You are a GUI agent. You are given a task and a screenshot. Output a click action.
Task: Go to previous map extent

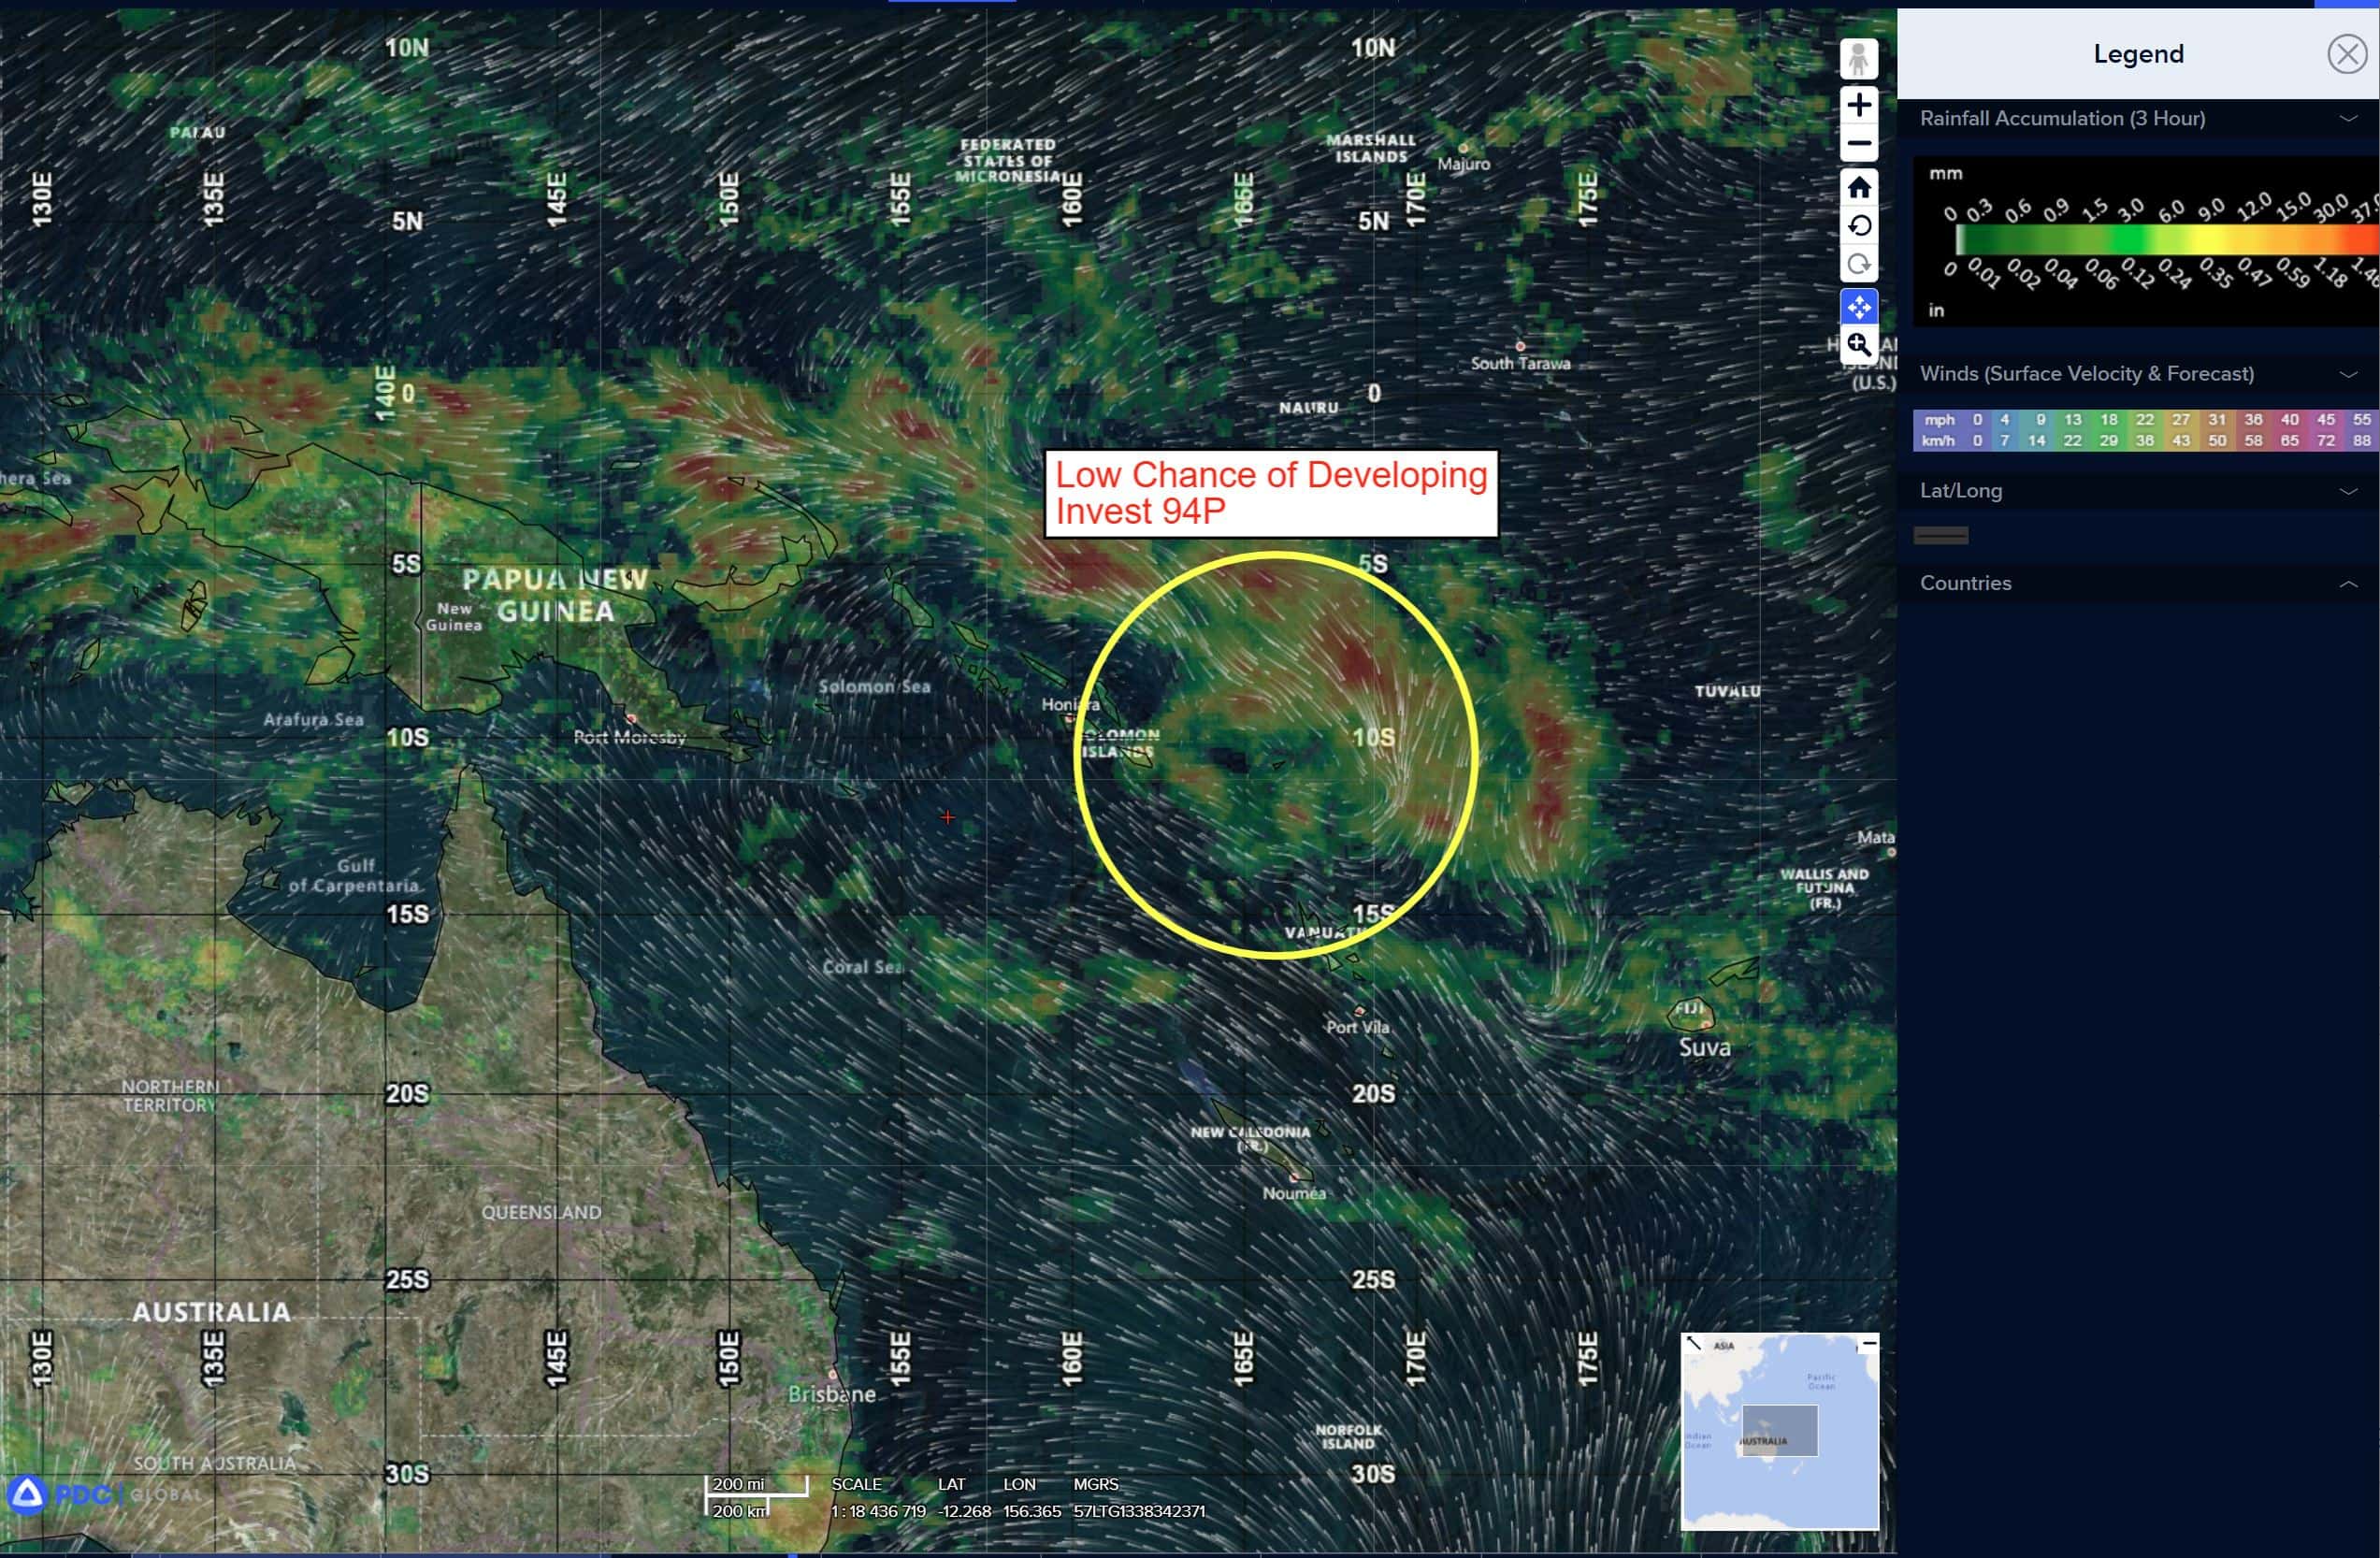pos(1858,226)
